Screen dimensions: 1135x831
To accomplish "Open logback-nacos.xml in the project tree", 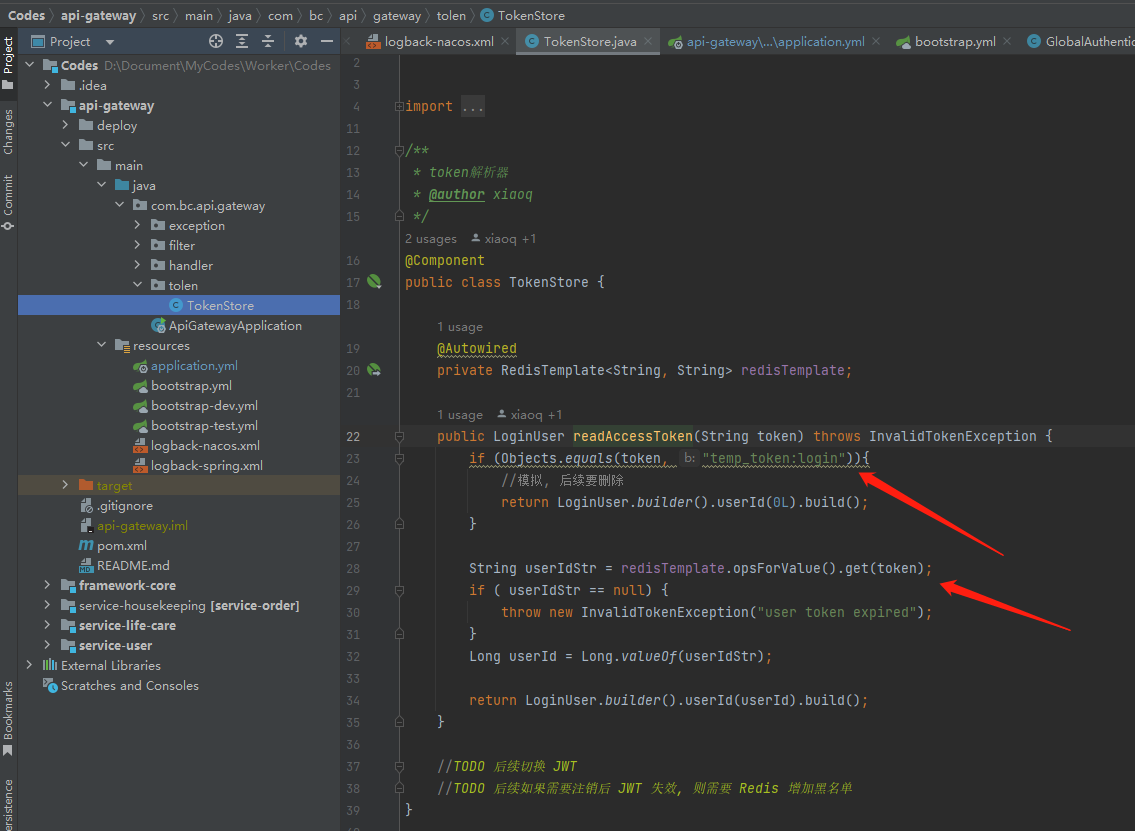I will [x=196, y=446].
